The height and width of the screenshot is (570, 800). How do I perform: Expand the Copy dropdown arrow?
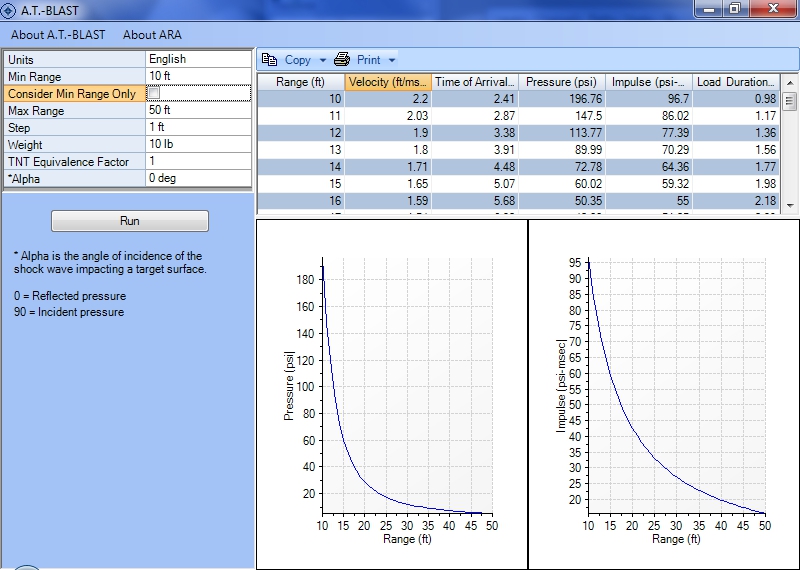point(323,61)
